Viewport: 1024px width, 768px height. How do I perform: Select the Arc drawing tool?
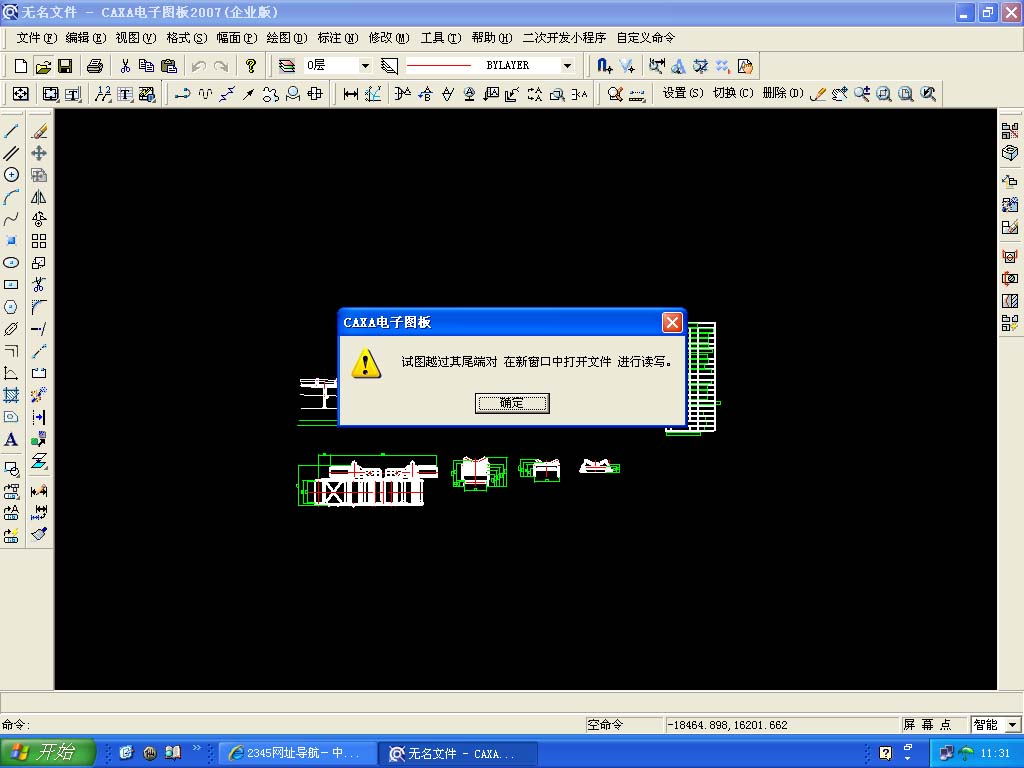[x=11, y=197]
